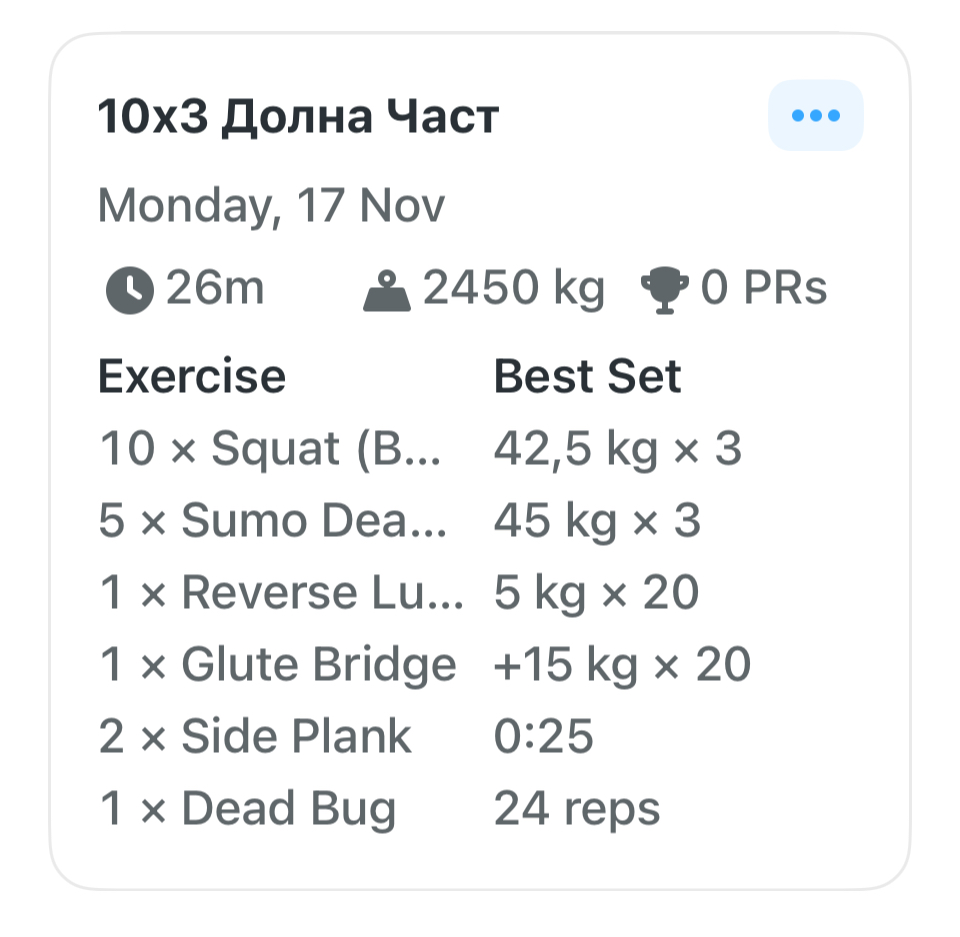Tap the 2450 kg total volume
Image resolution: width=960 pixels, height=937 pixels.
click(514, 289)
